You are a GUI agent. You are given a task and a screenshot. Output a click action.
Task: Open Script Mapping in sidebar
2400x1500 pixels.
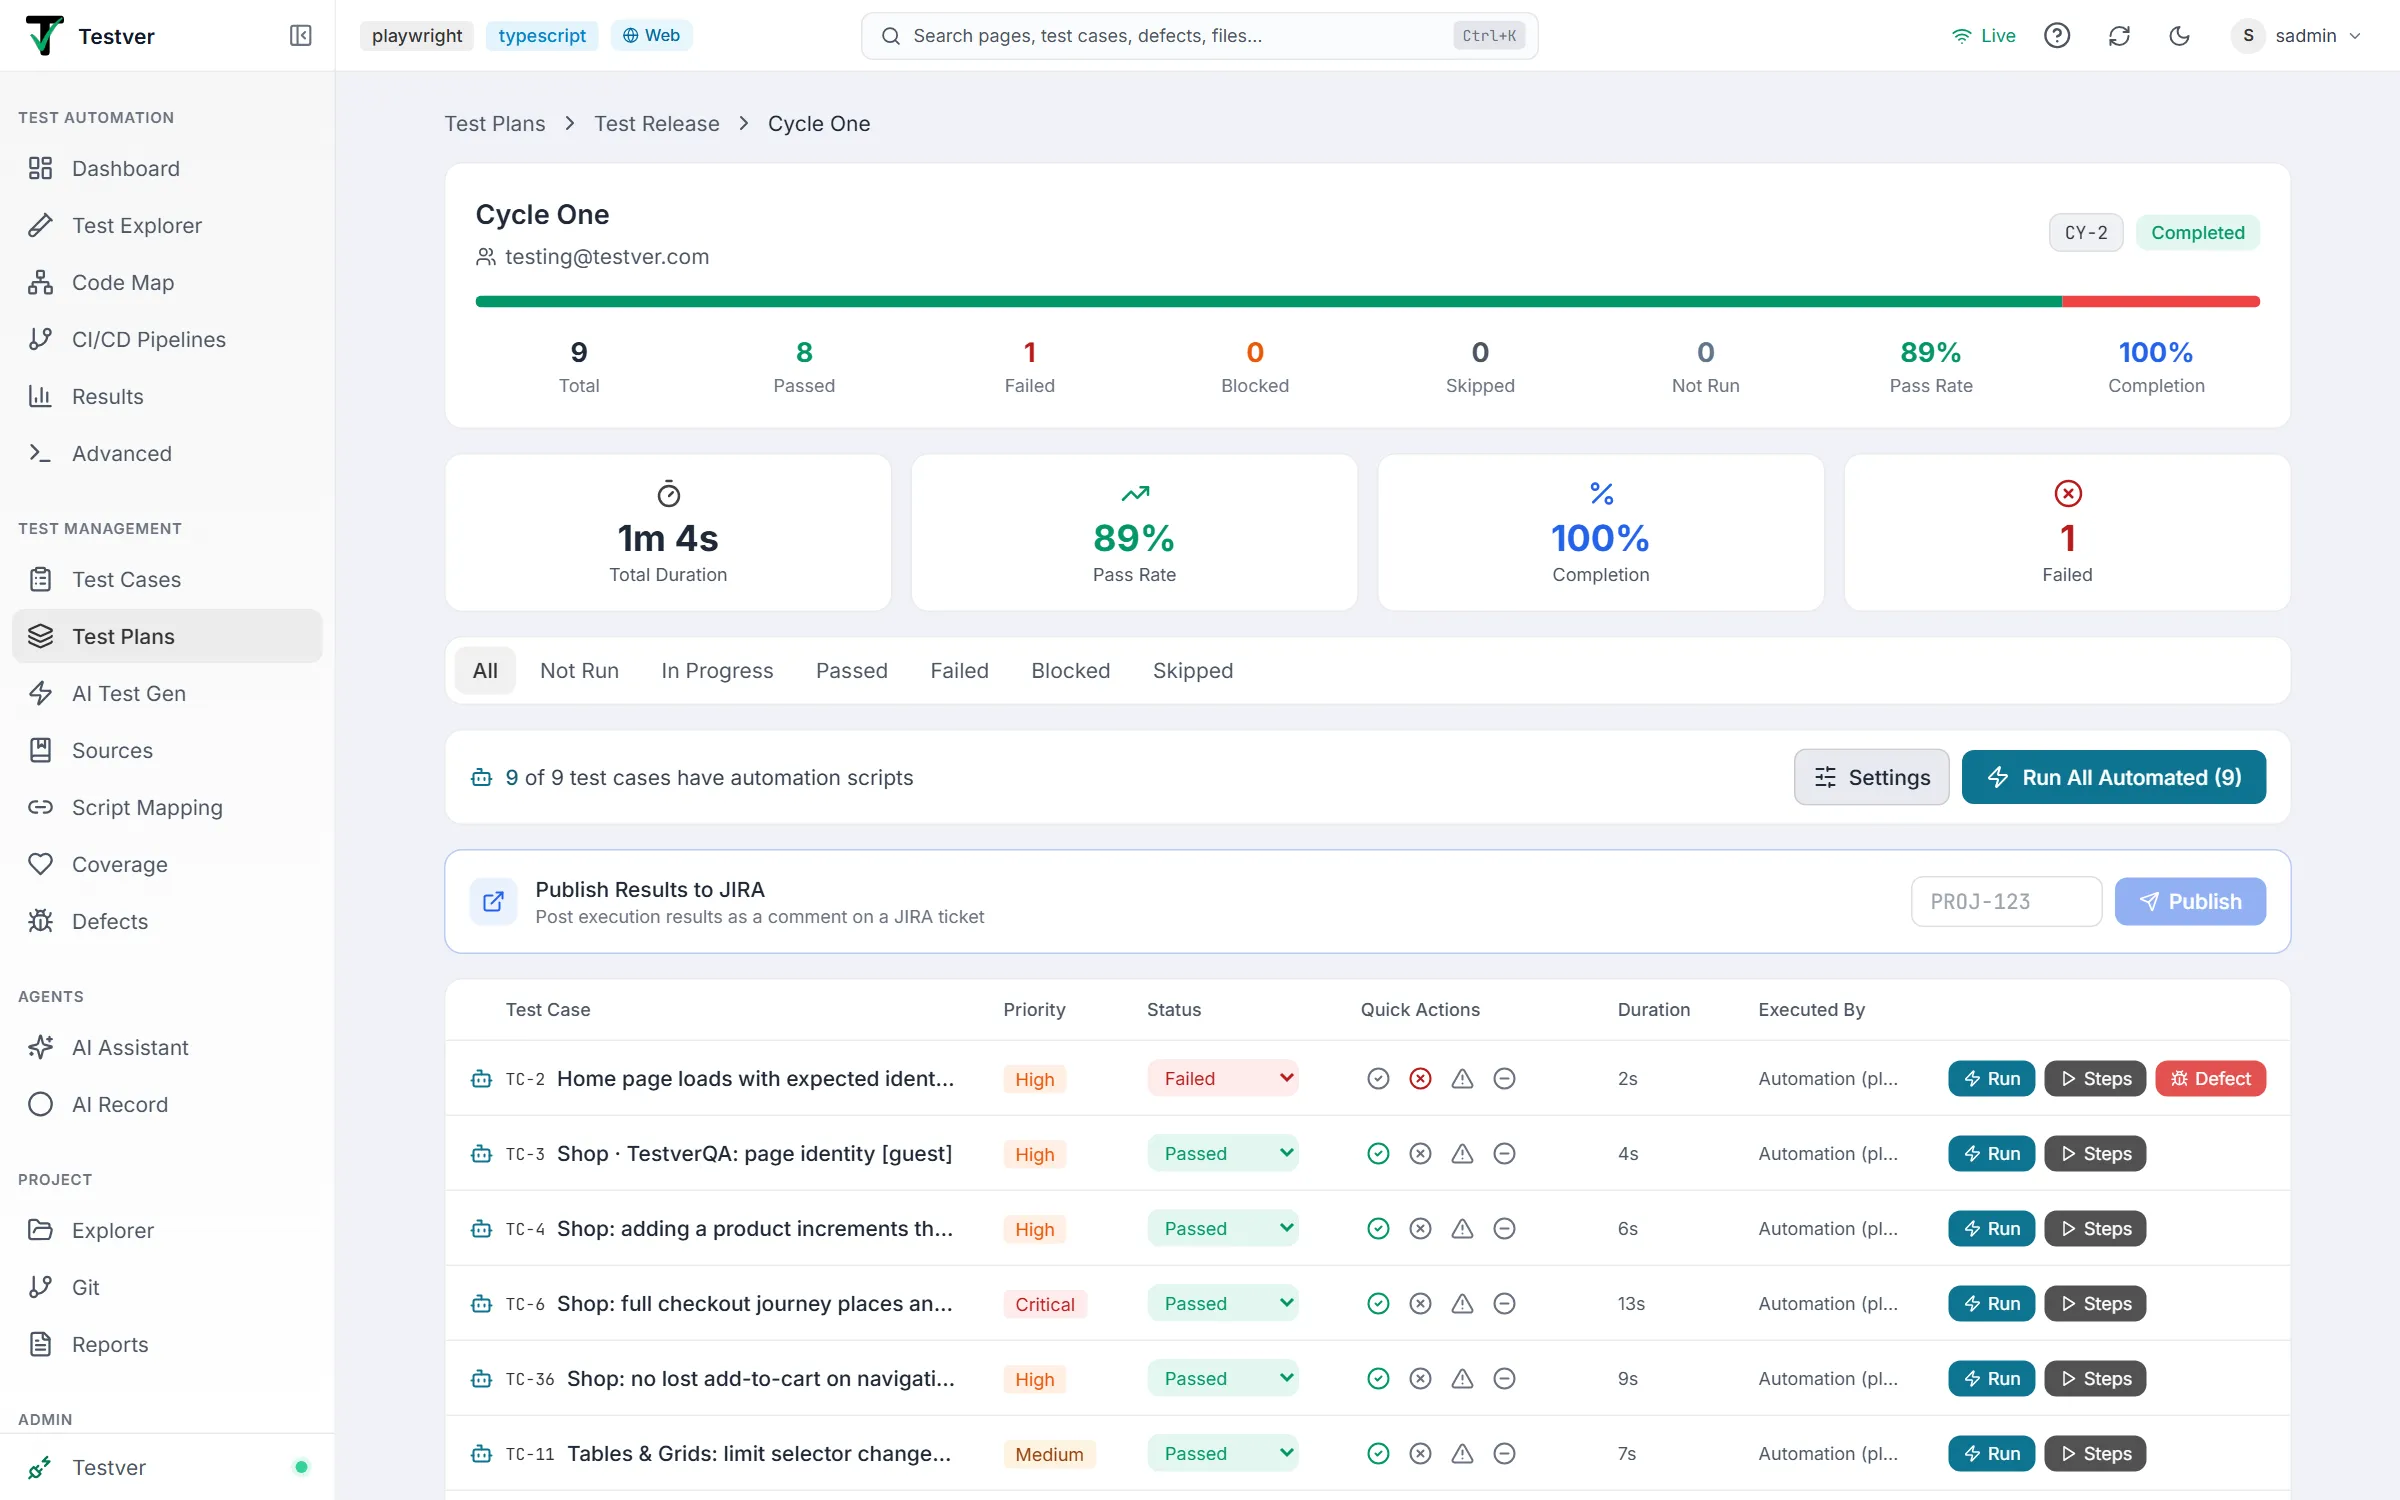(167, 807)
